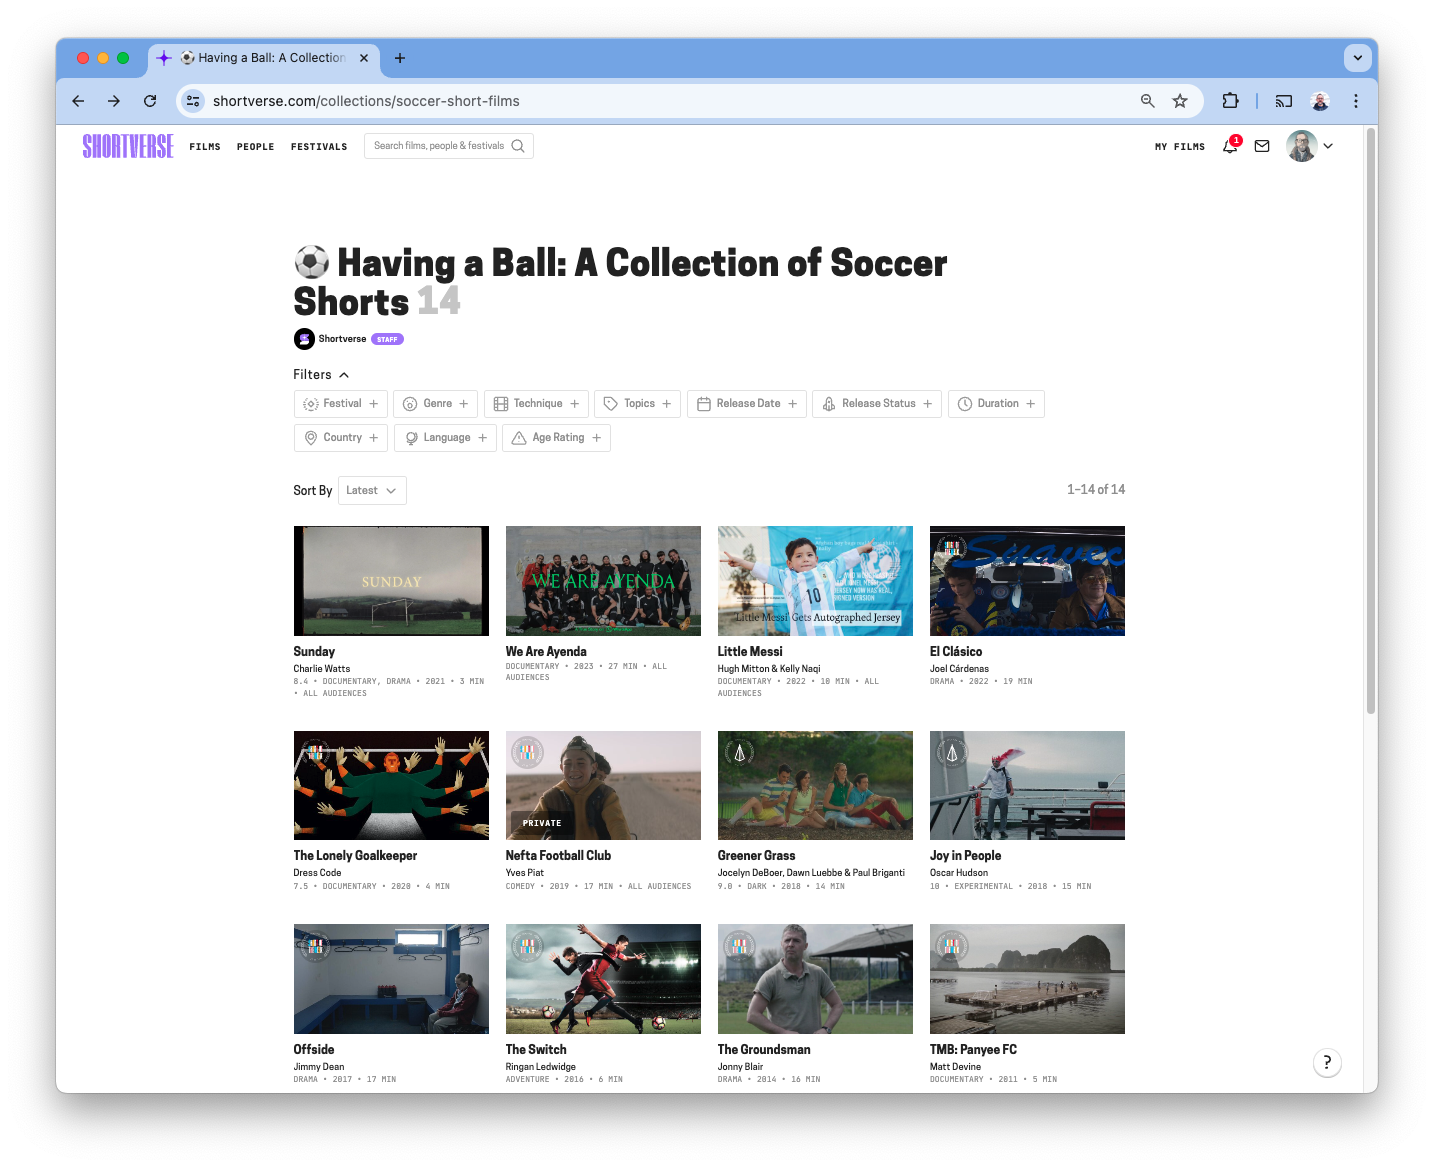This screenshot has height=1167, width=1434.
Task: Bookmark this page with the star icon
Action: 1180,101
